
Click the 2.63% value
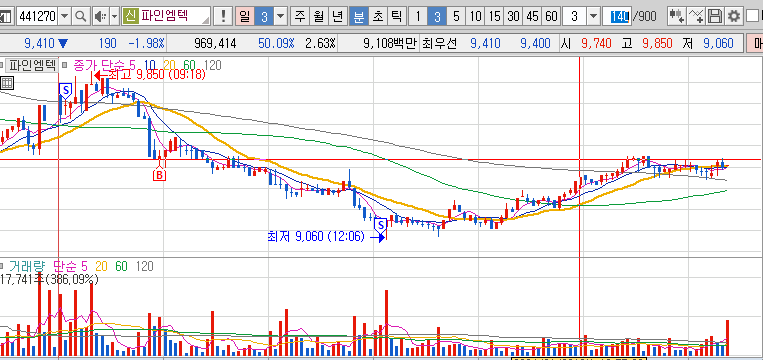point(320,44)
